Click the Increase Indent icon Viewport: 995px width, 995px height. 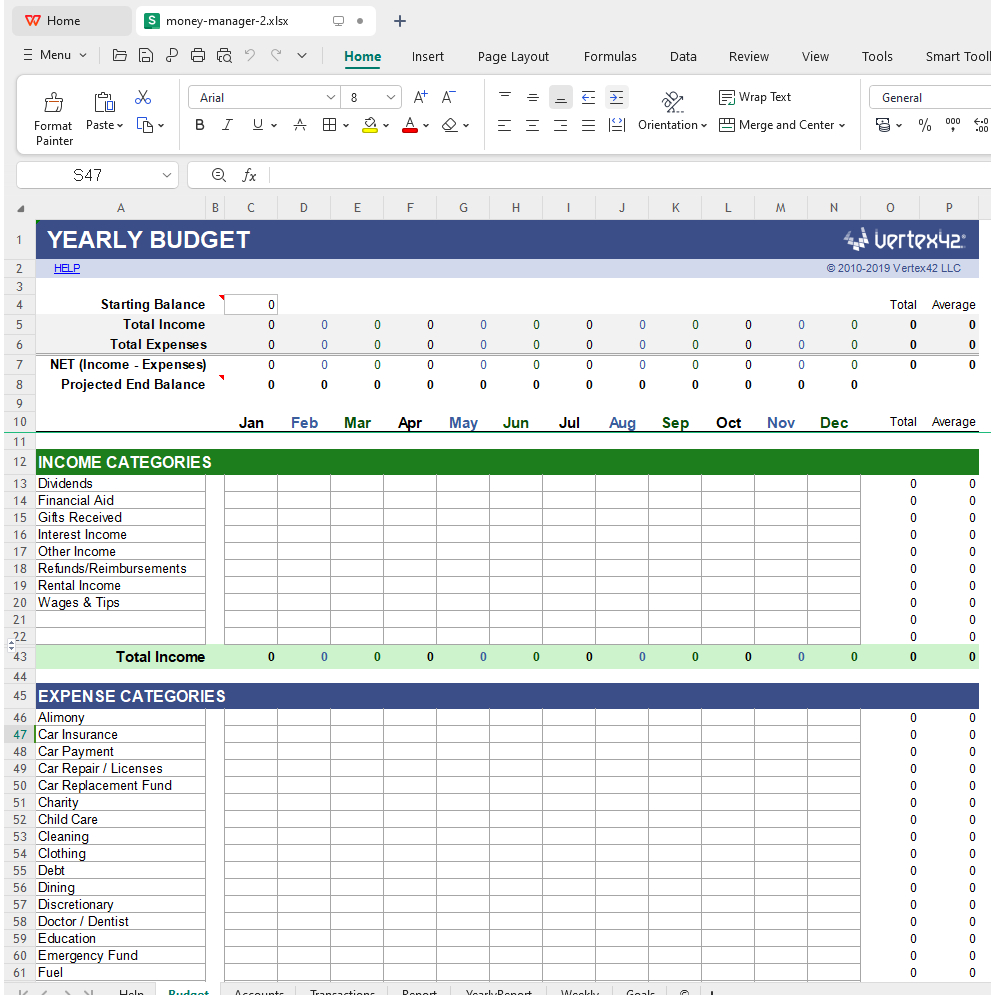(x=616, y=97)
